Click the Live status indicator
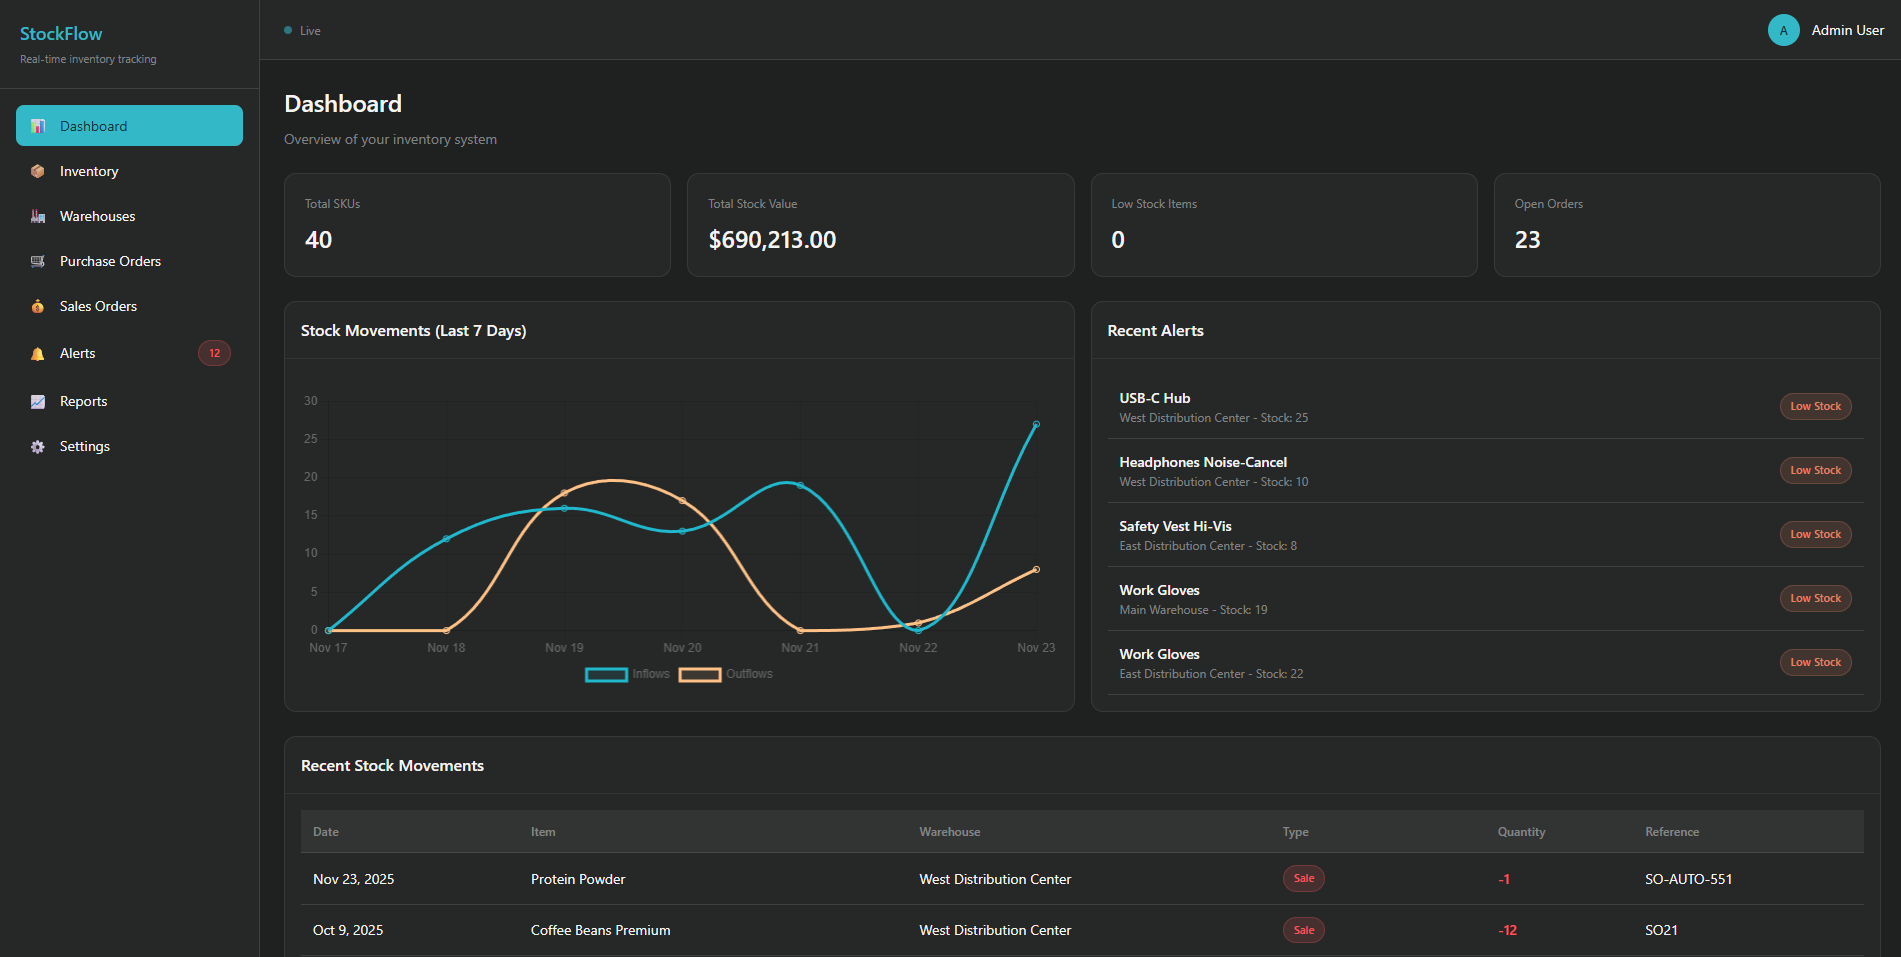 coord(302,30)
